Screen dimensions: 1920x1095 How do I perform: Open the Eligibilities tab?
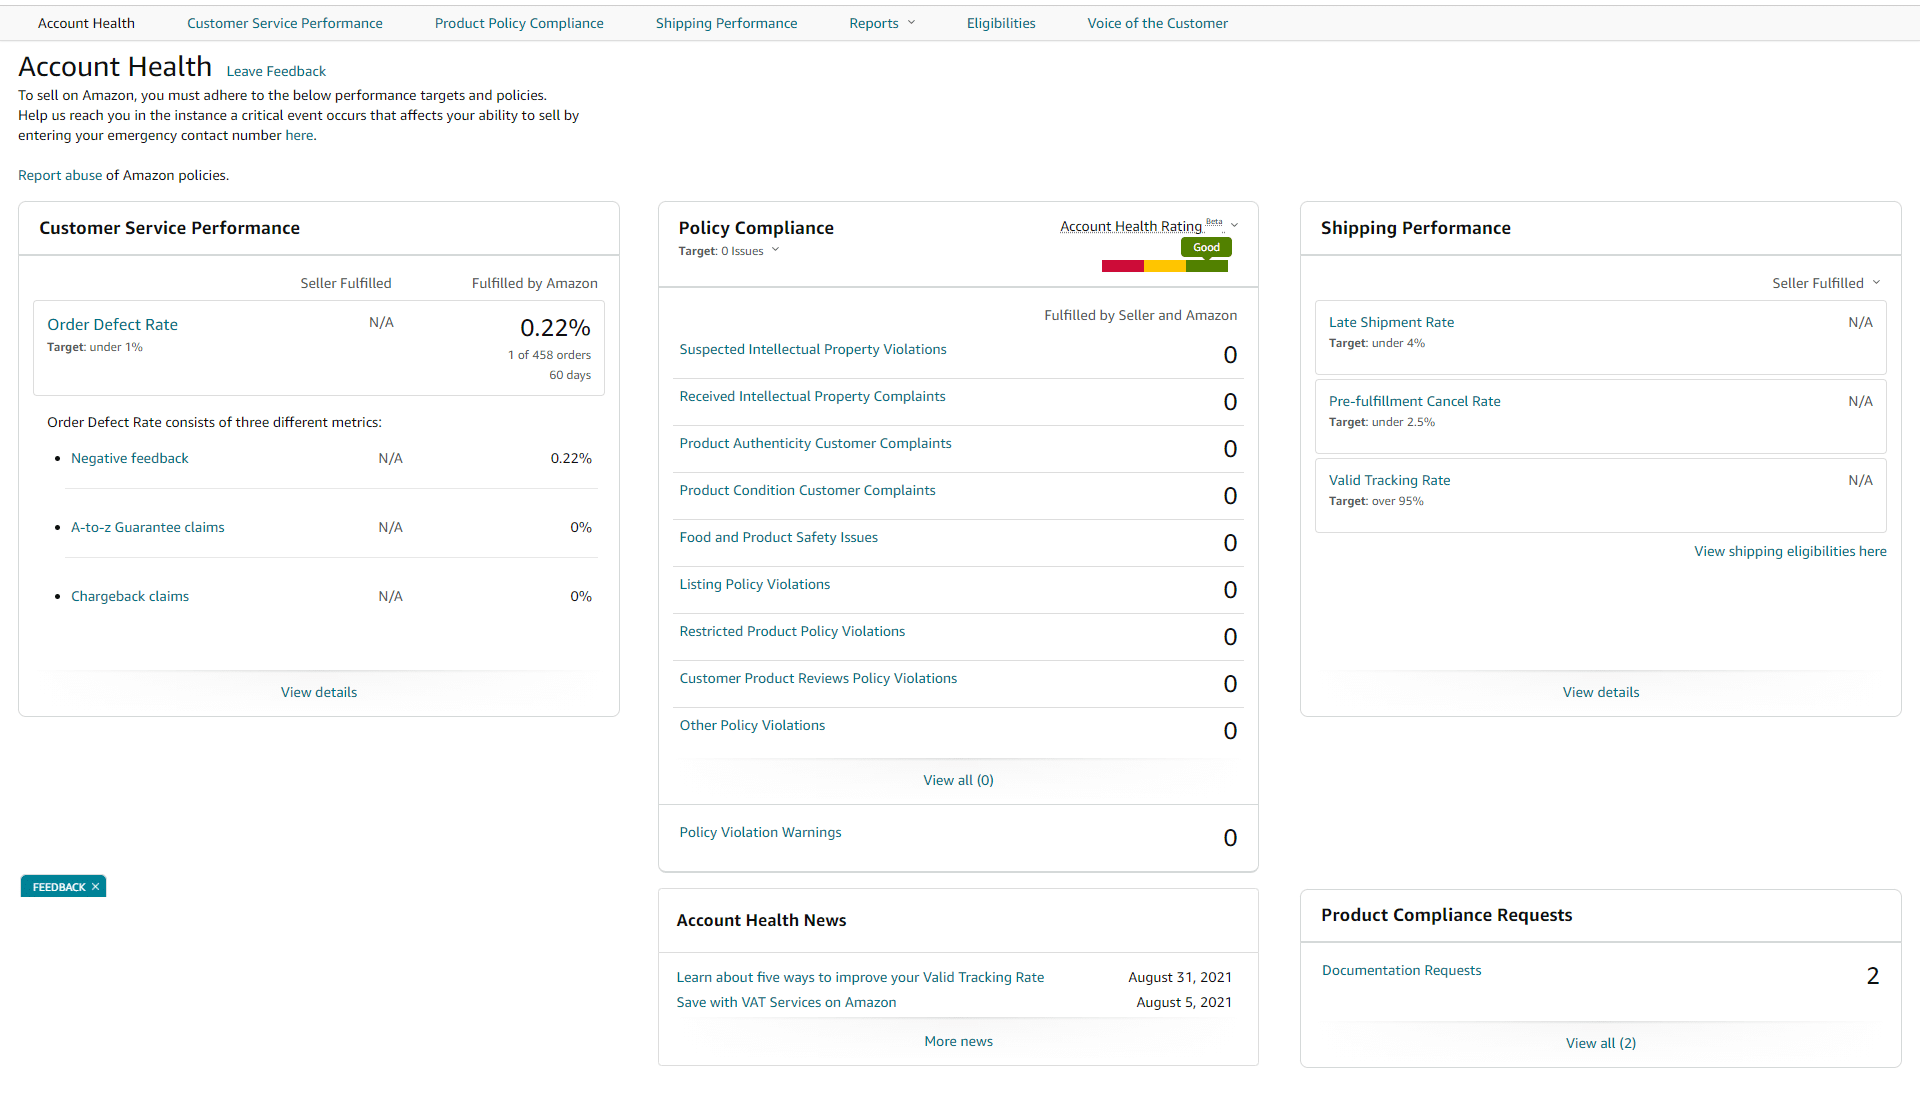click(x=1001, y=23)
